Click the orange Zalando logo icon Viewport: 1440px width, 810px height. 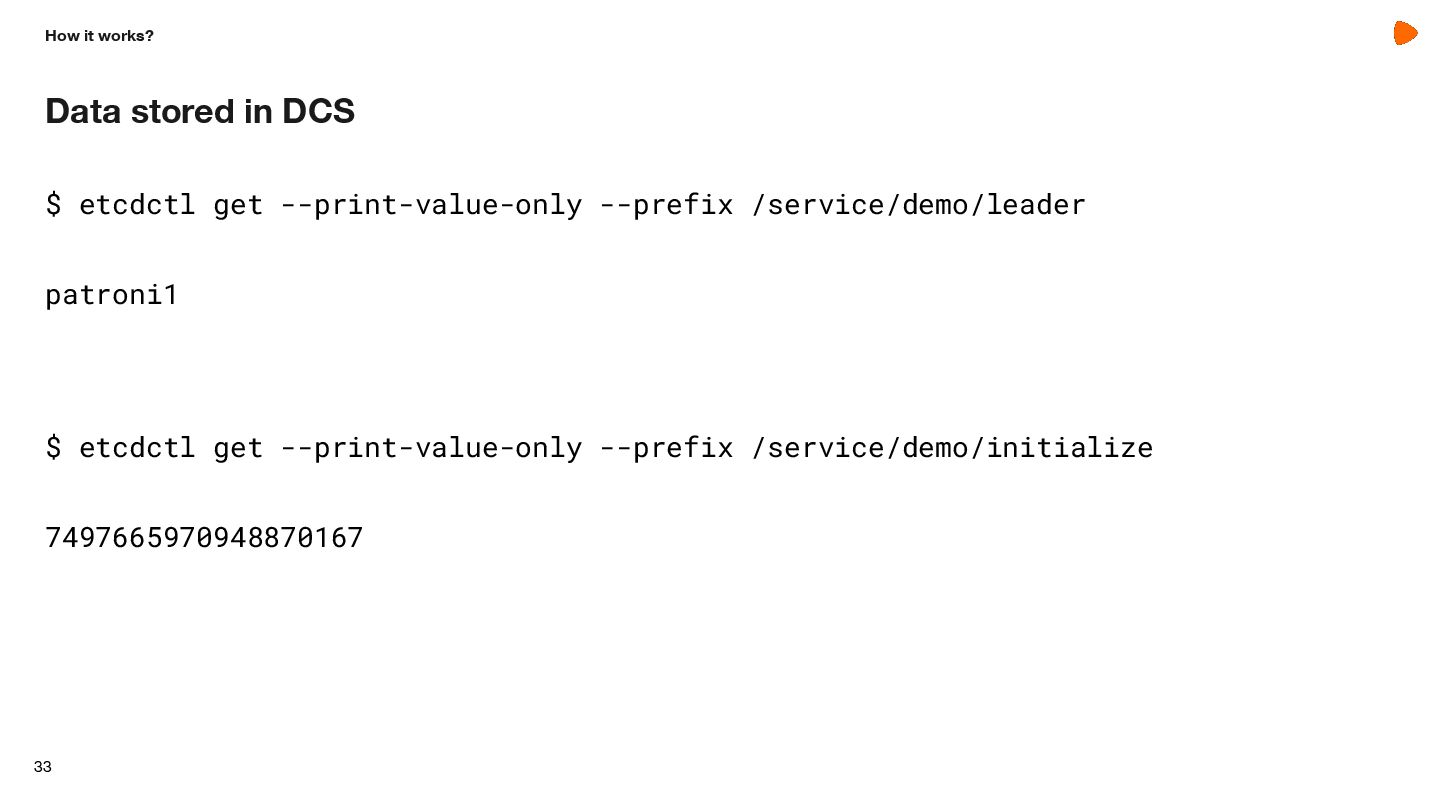(1406, 33)
